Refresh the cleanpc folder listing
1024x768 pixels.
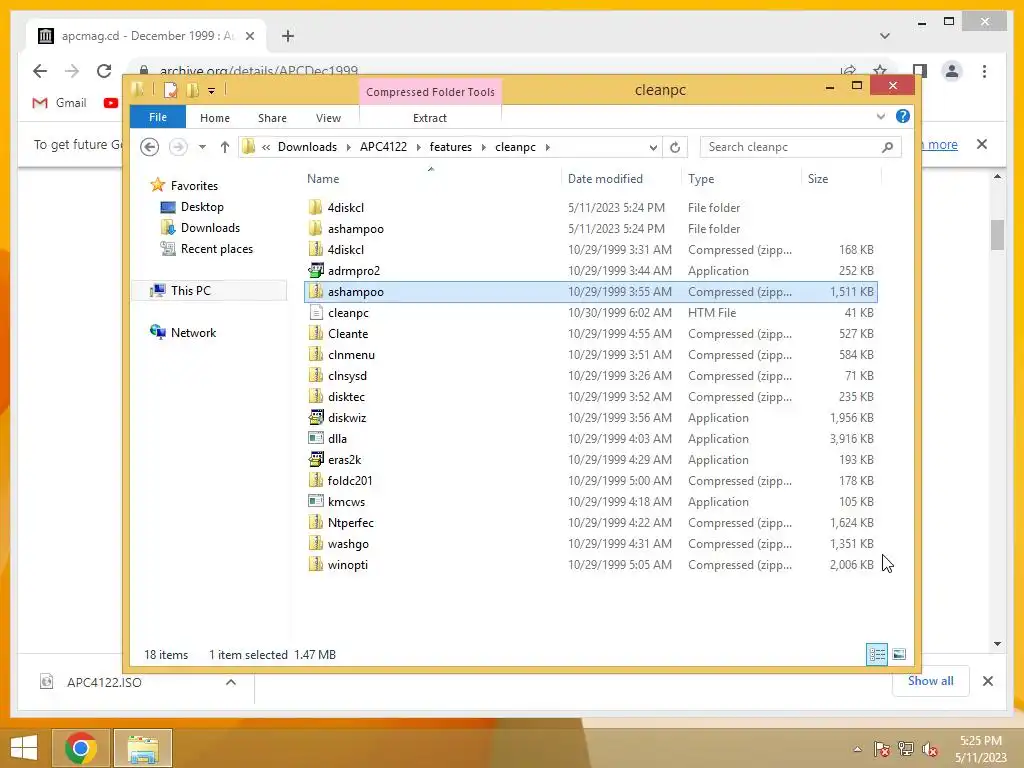[675, 147]
